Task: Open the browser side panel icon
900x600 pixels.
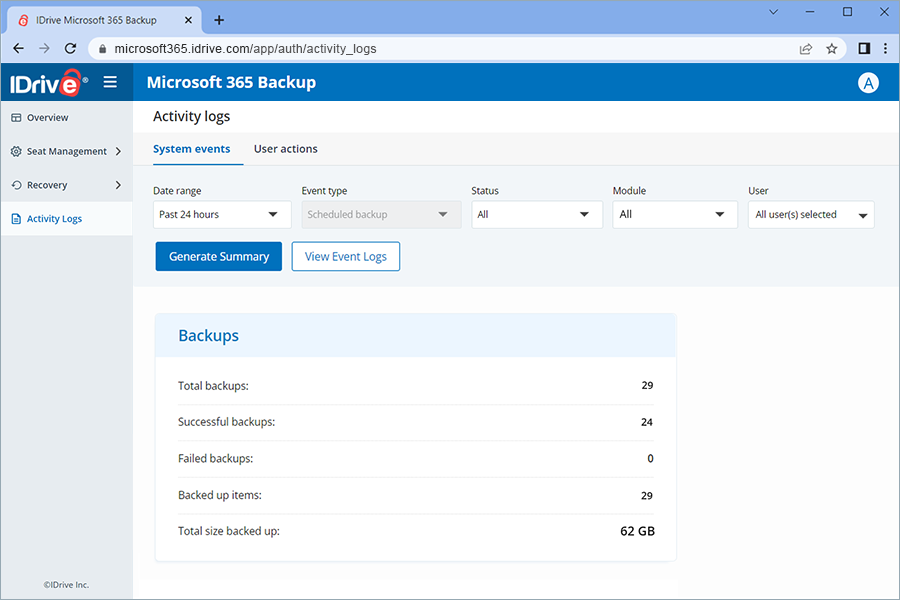Action: click(x=864, y=49)
